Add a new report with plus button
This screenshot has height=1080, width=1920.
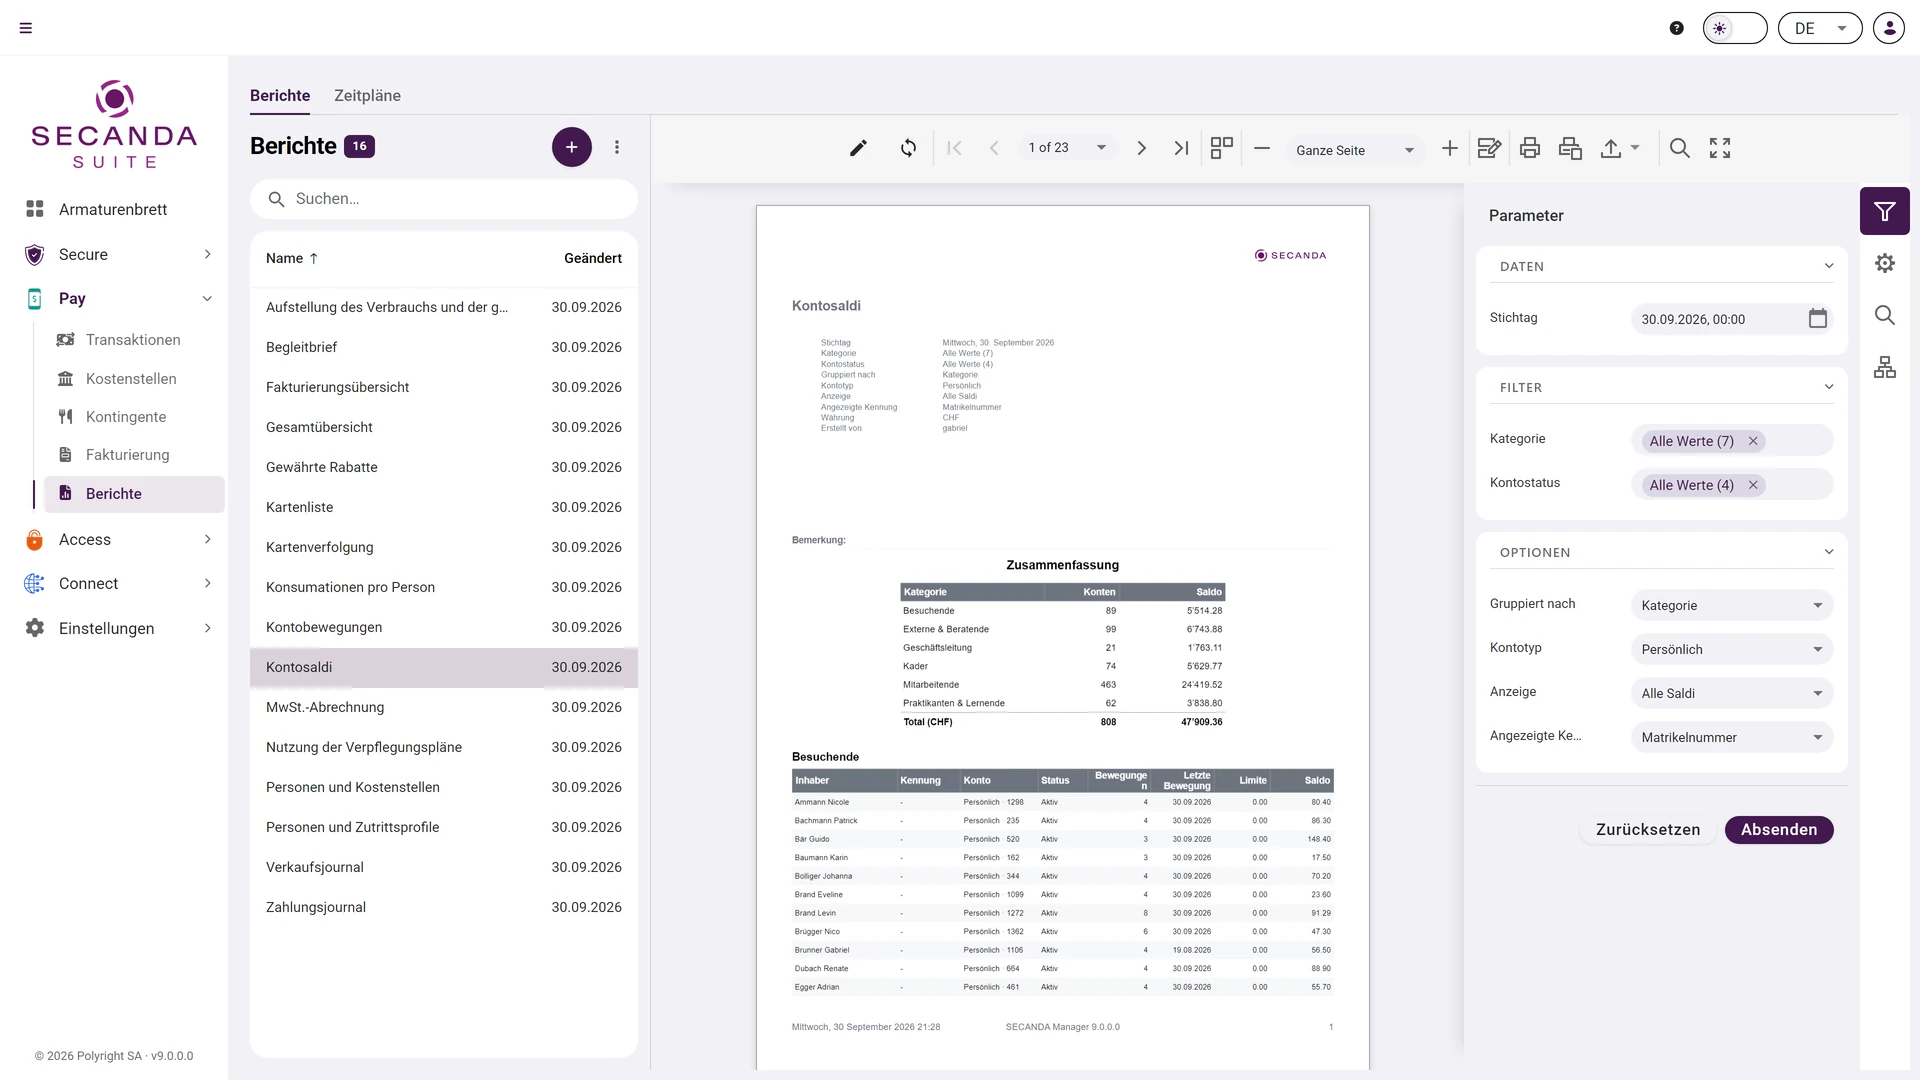(x=572, y=147)
